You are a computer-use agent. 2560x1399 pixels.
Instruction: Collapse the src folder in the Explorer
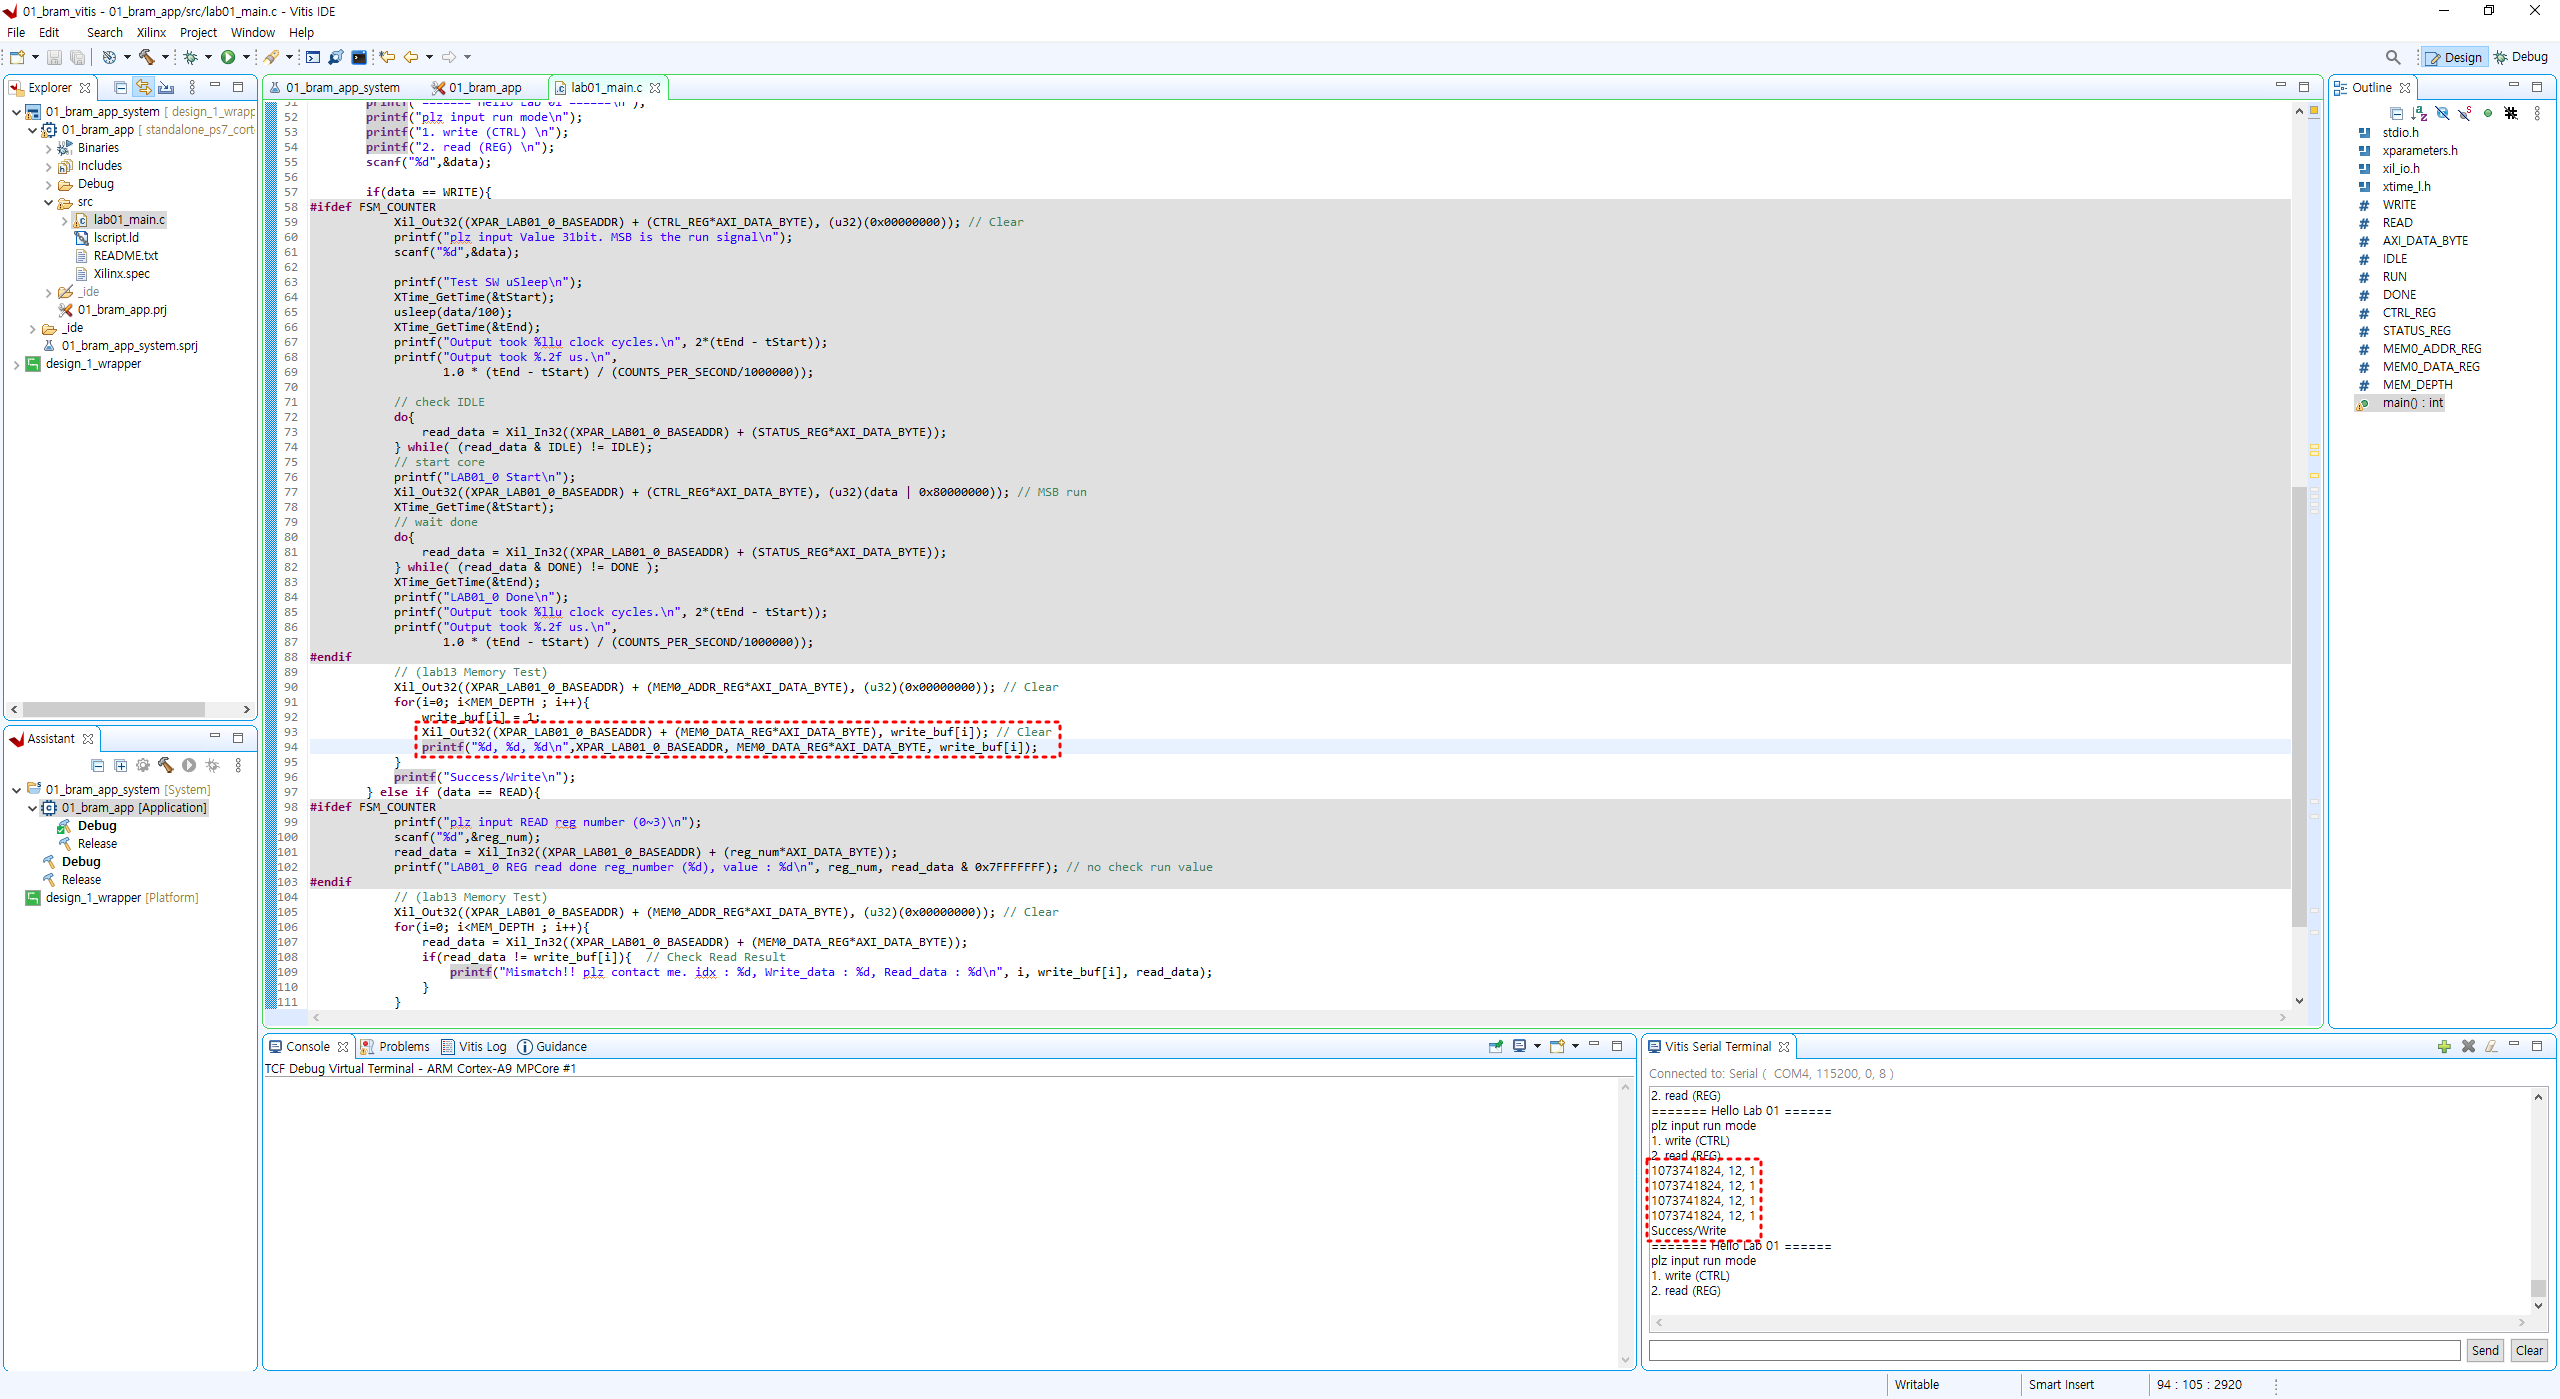pos(48,202)
